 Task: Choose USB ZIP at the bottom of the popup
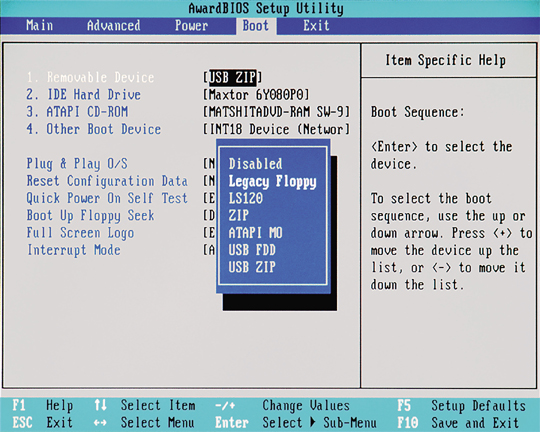(x=252, y=267)
